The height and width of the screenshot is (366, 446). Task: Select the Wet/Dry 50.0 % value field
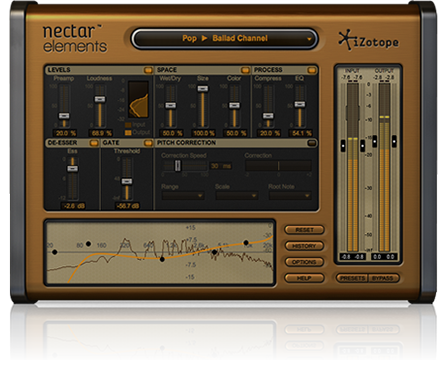[172, 133]
